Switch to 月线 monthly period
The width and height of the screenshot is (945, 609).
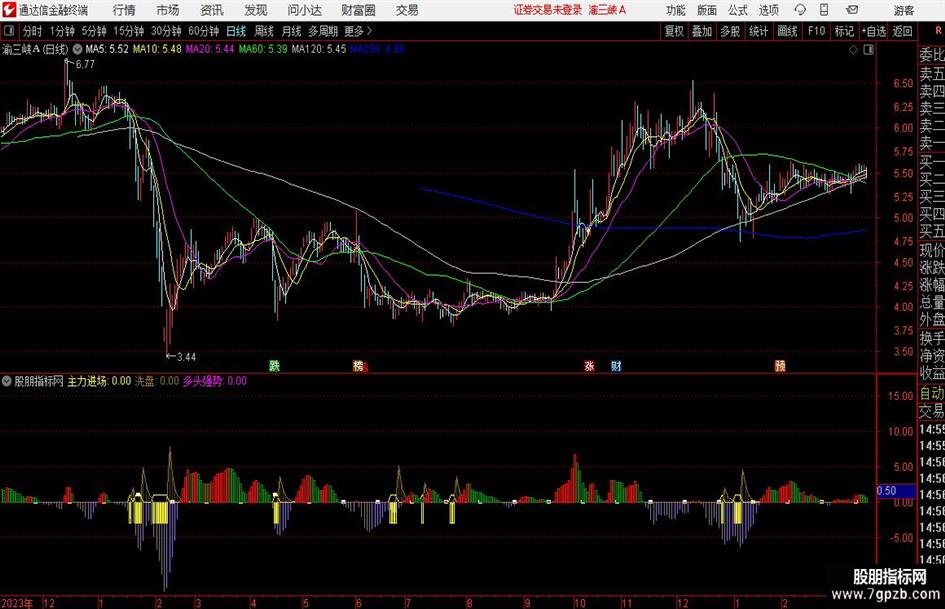tap(291, 31)
